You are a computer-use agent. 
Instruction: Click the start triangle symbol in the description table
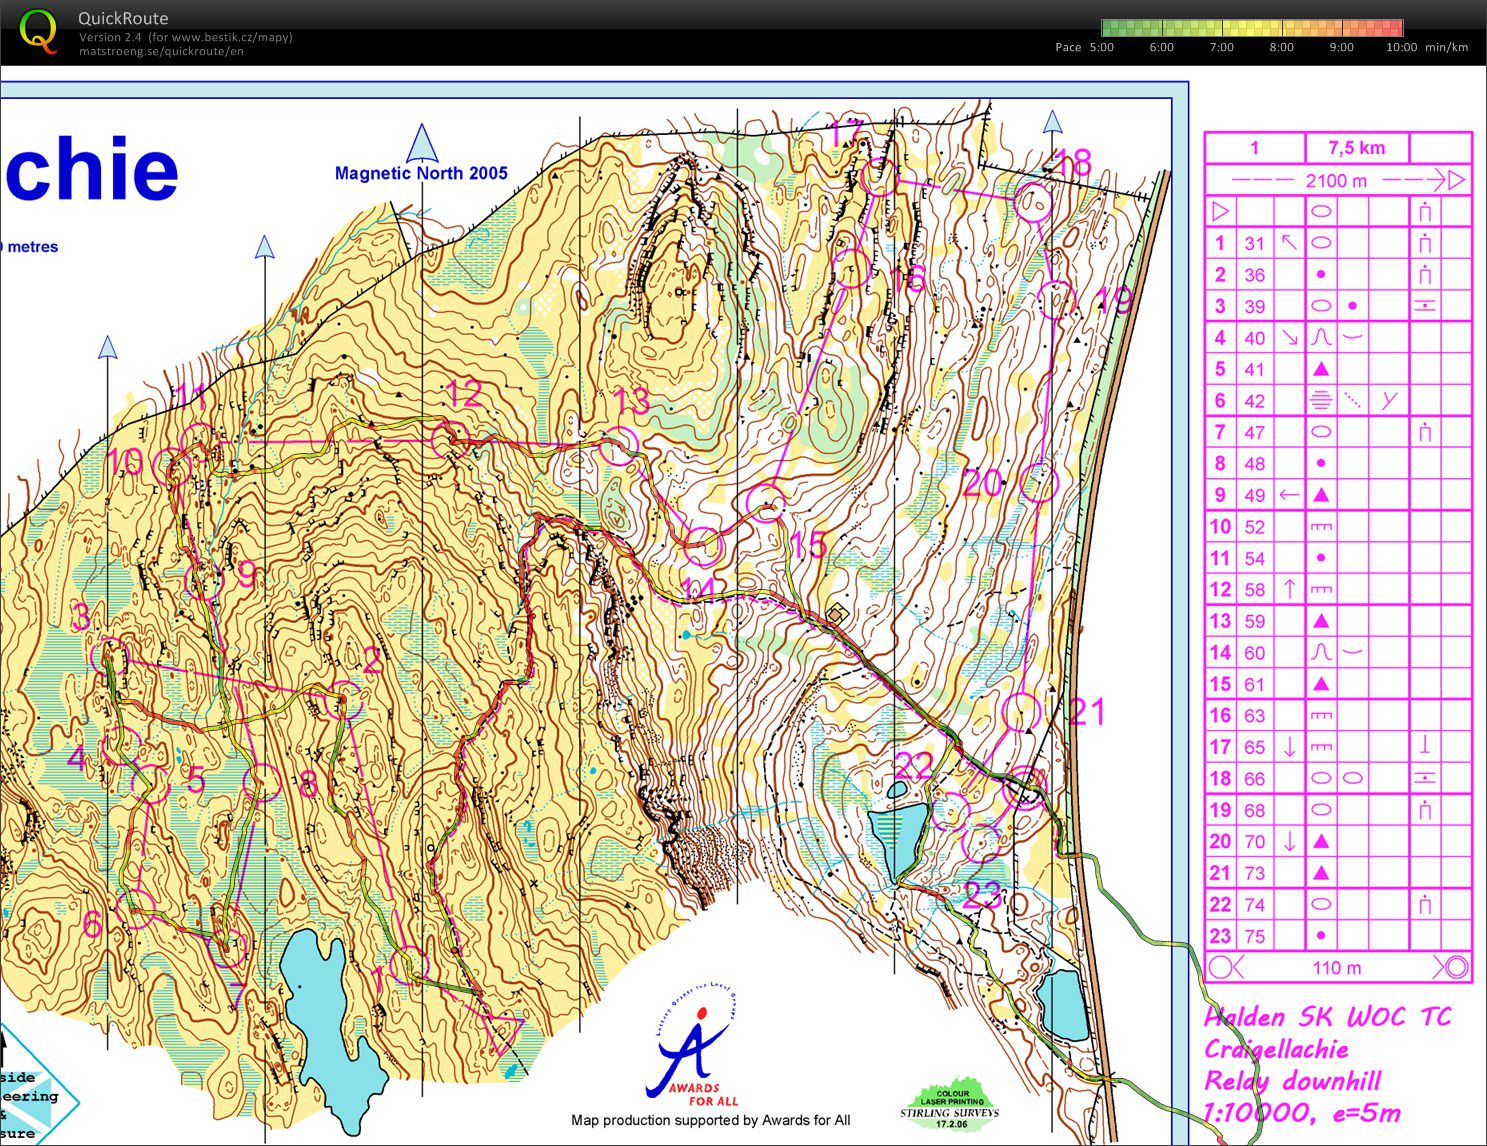[1220, 211]
